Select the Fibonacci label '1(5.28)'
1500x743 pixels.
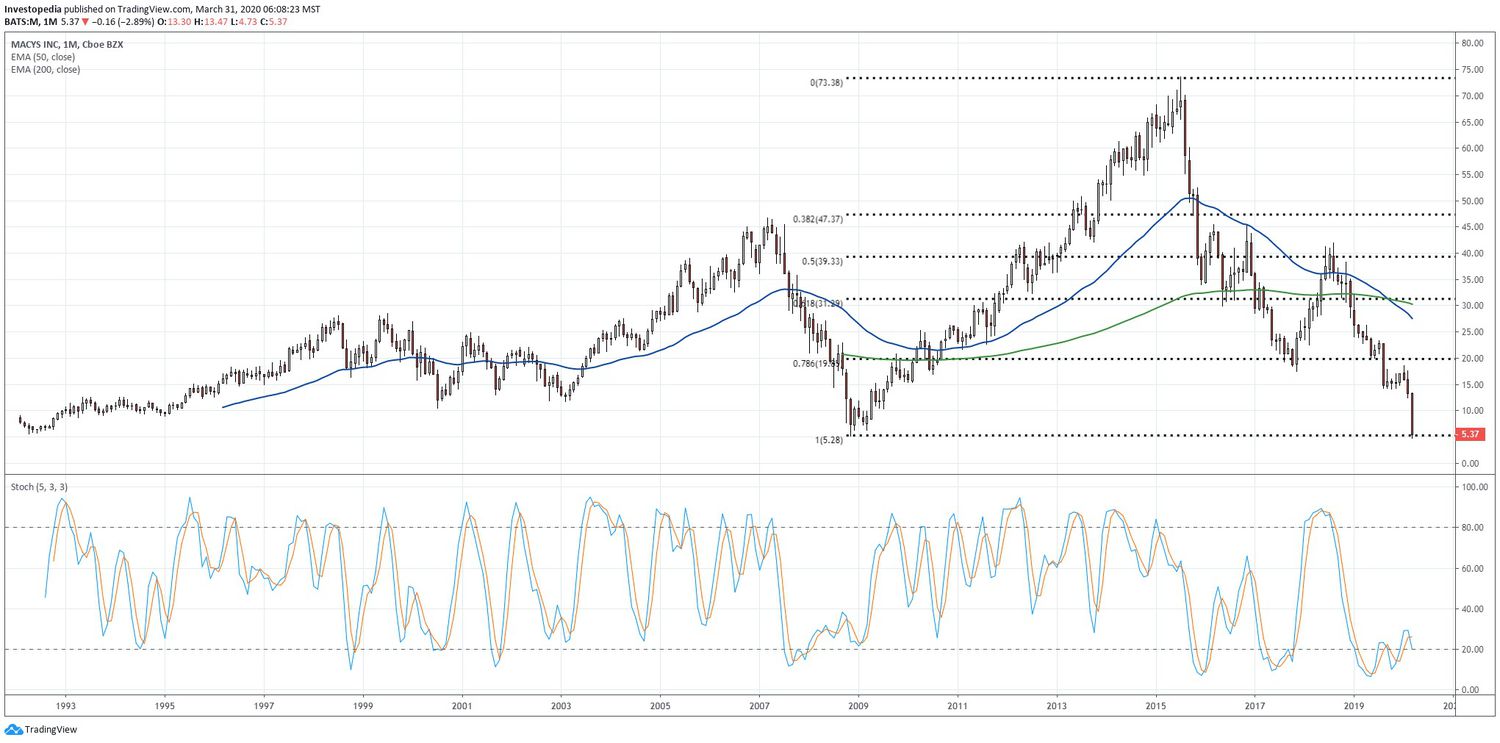tap(828, 439)
